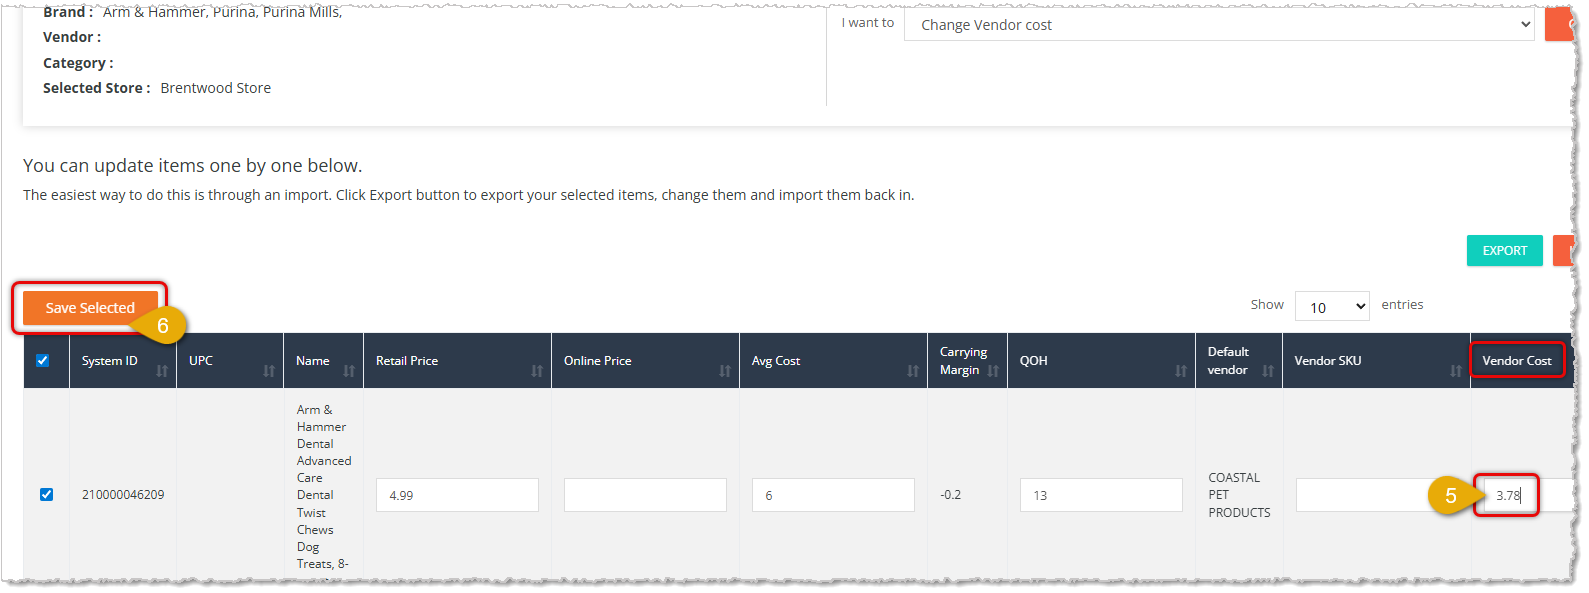Screen dimensions: 1589x593
Task: Click the COASTAL PET PRODUCTS vendor cell
Action: pos(1239,495)
